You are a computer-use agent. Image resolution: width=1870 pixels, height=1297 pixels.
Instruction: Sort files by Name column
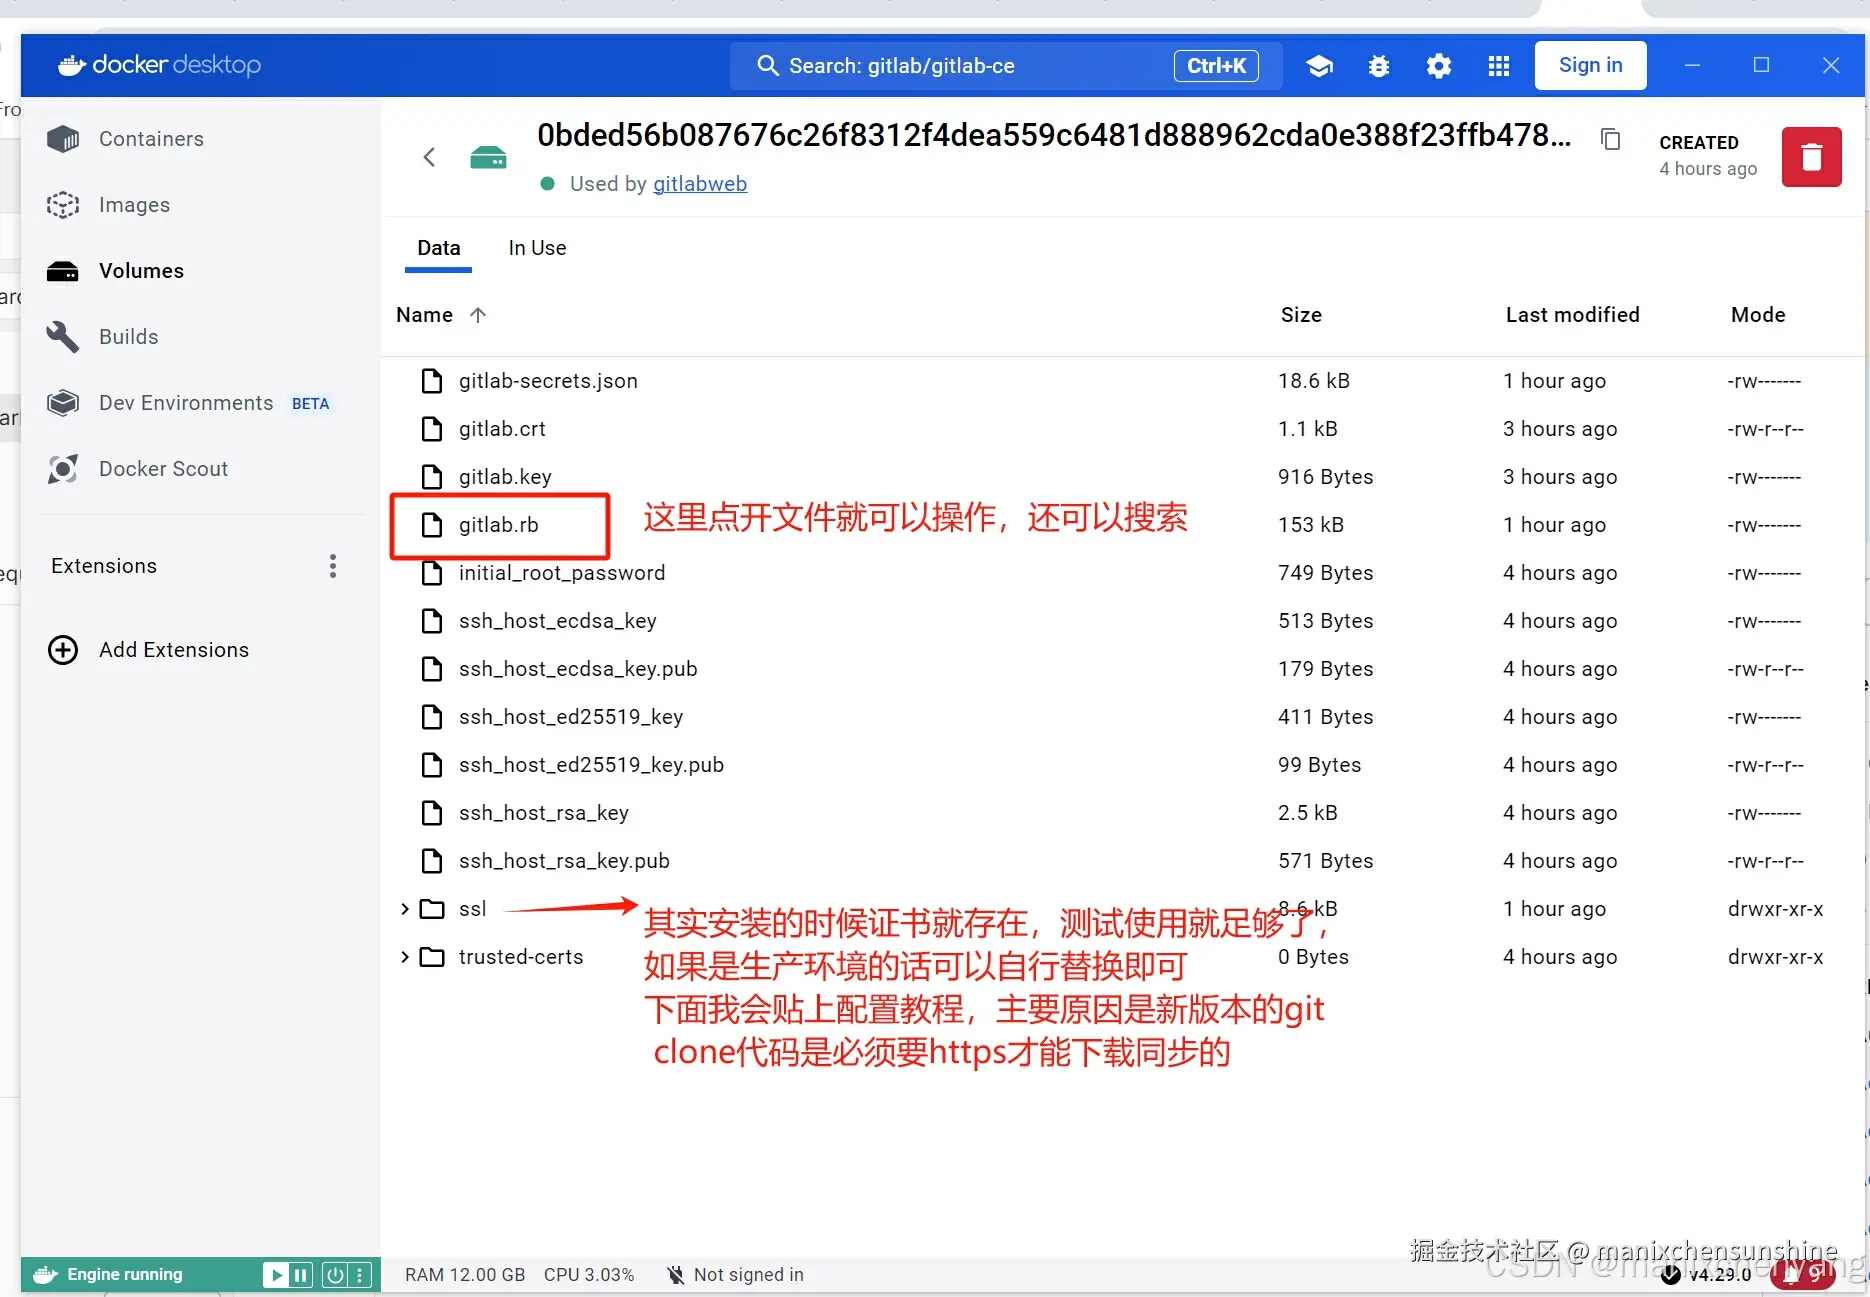pos(441,315)
